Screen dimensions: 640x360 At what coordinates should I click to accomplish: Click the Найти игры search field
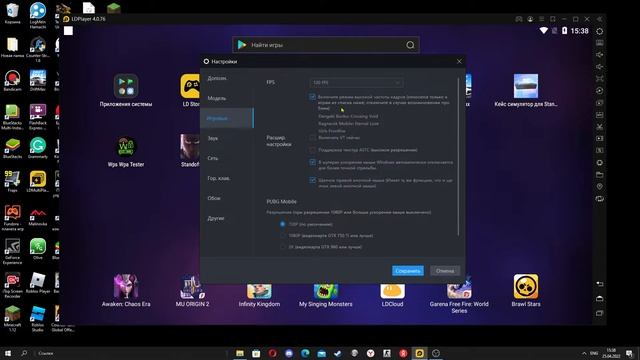click(x=326, y=45)
